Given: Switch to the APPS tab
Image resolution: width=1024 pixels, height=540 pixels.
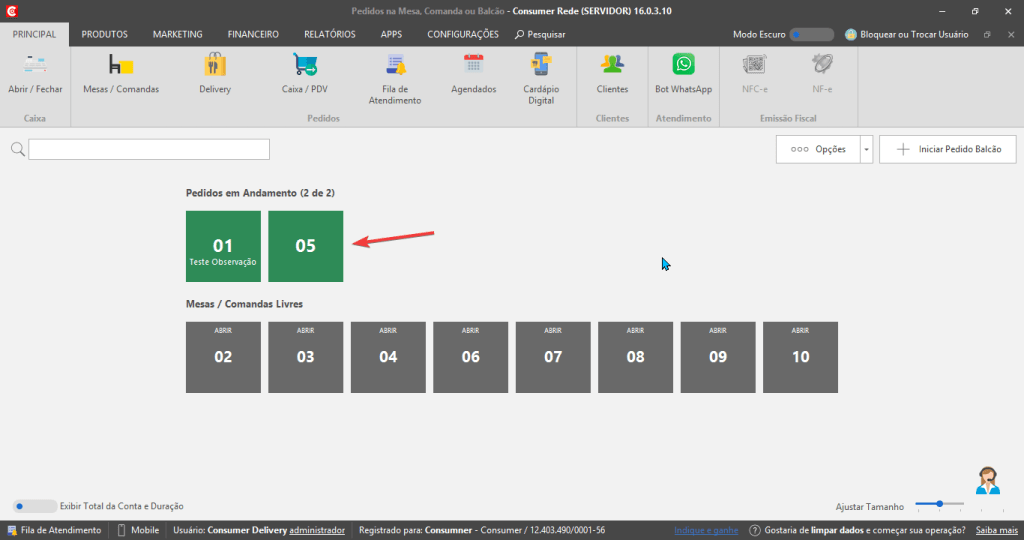Looking at the screenshot, I should 391,35.
